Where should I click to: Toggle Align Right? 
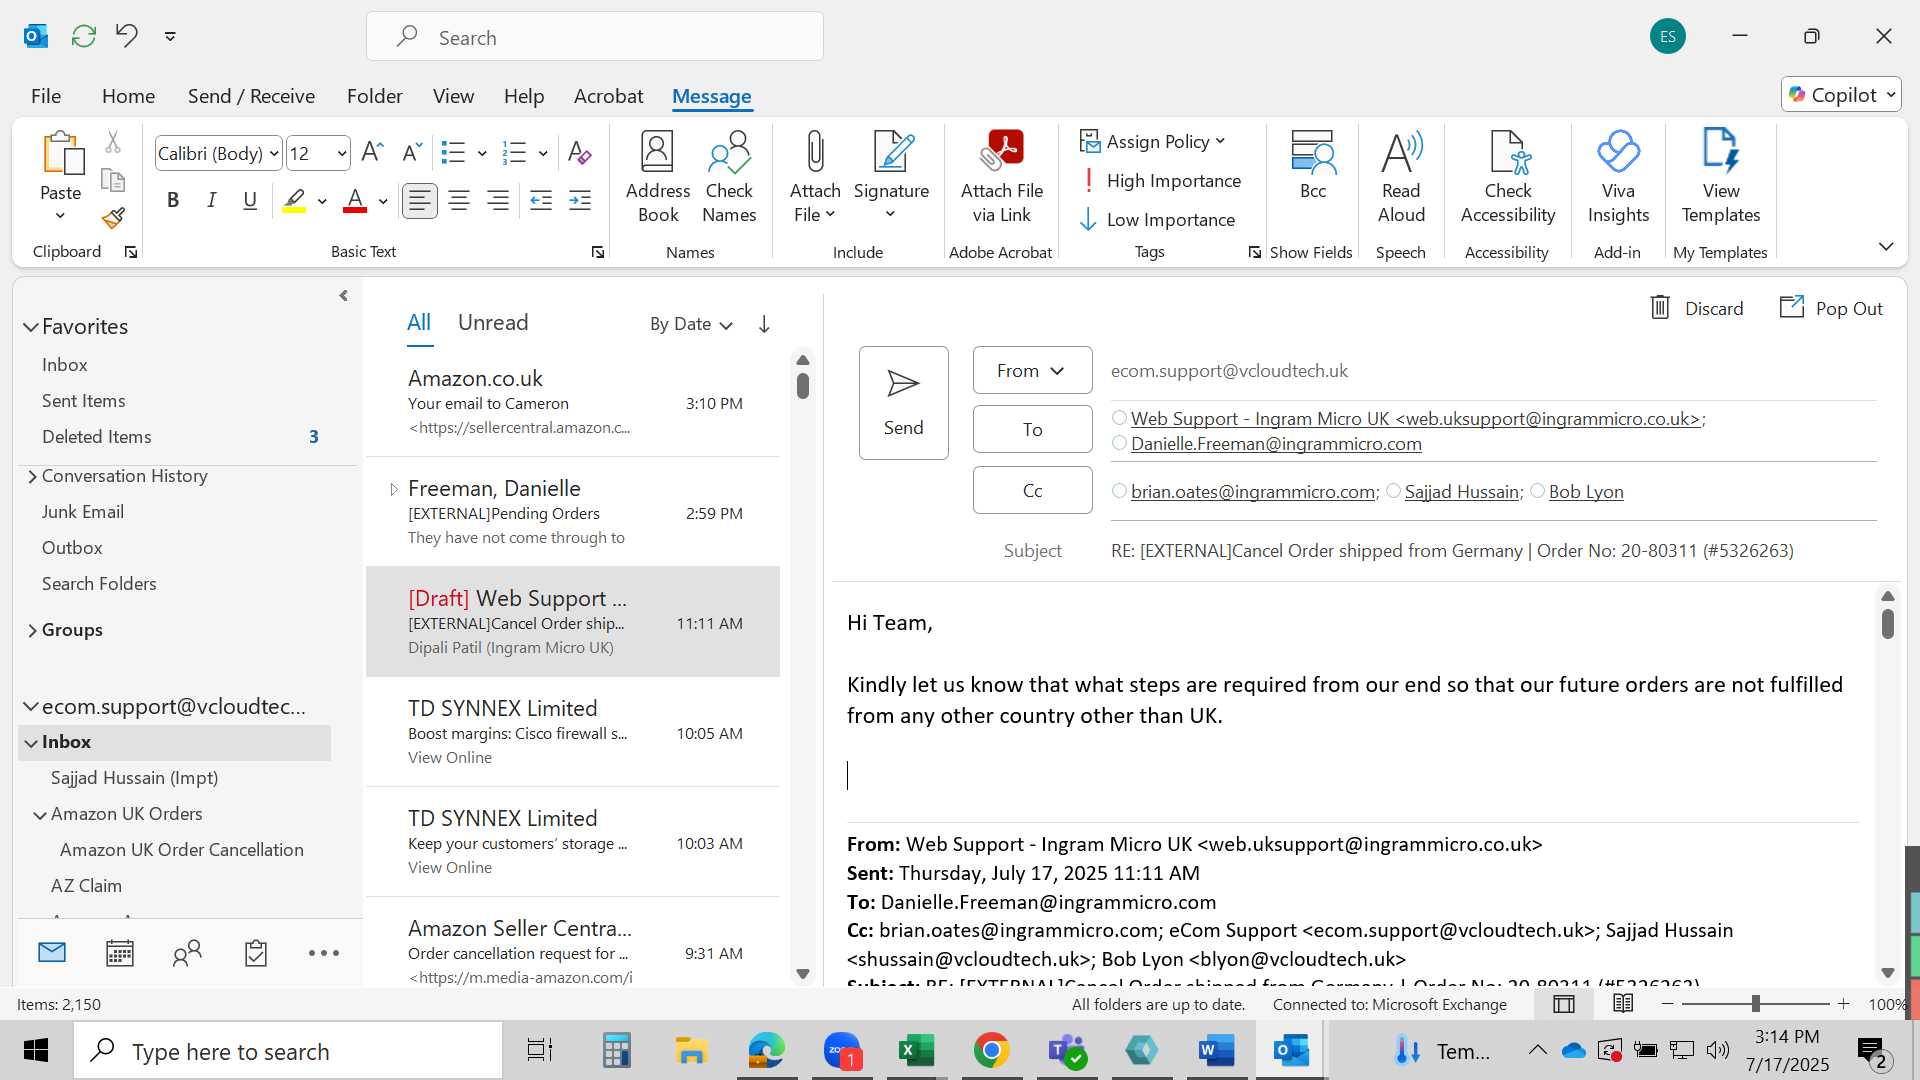(x=498, y=200)
